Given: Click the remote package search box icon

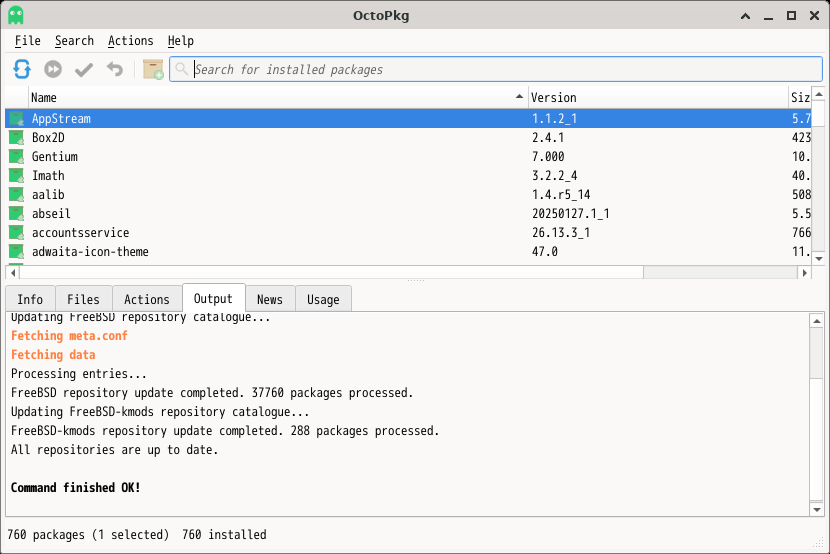Looking at the screenshot, I should point(153,69).
